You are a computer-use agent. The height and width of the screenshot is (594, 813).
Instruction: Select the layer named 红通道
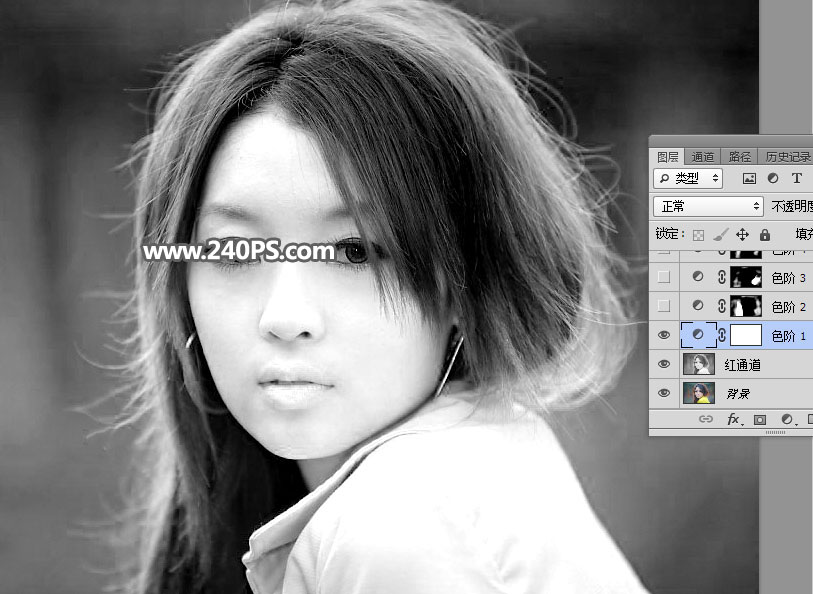pyautogui.click(x=742, y=365)
